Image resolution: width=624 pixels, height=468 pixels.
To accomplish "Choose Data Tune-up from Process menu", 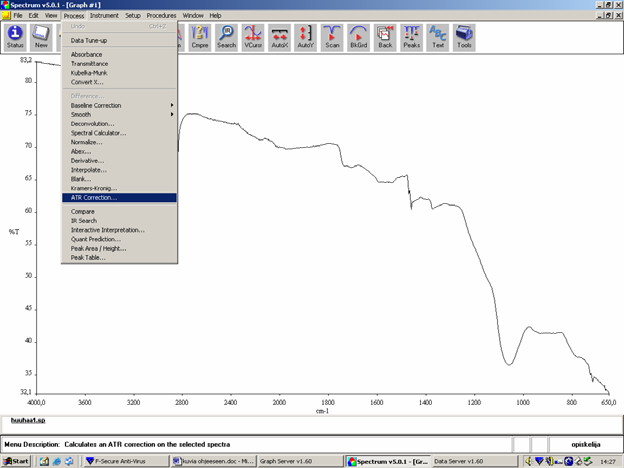I will (x=119, y=41).
